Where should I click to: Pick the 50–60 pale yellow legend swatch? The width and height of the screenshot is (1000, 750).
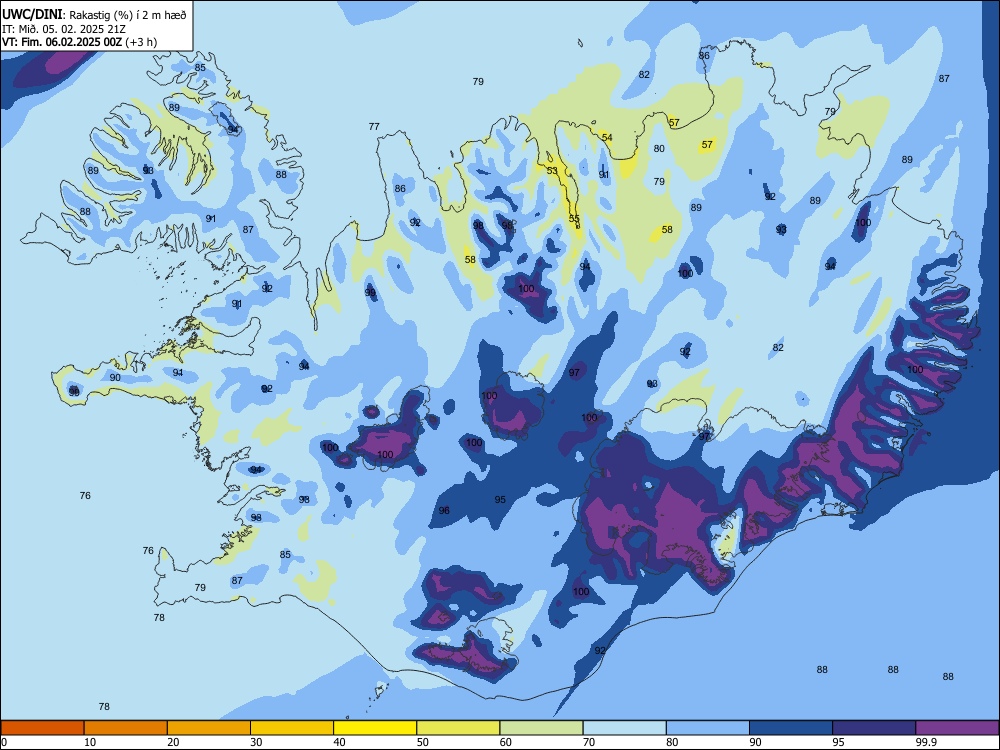(x=458, y=728)
